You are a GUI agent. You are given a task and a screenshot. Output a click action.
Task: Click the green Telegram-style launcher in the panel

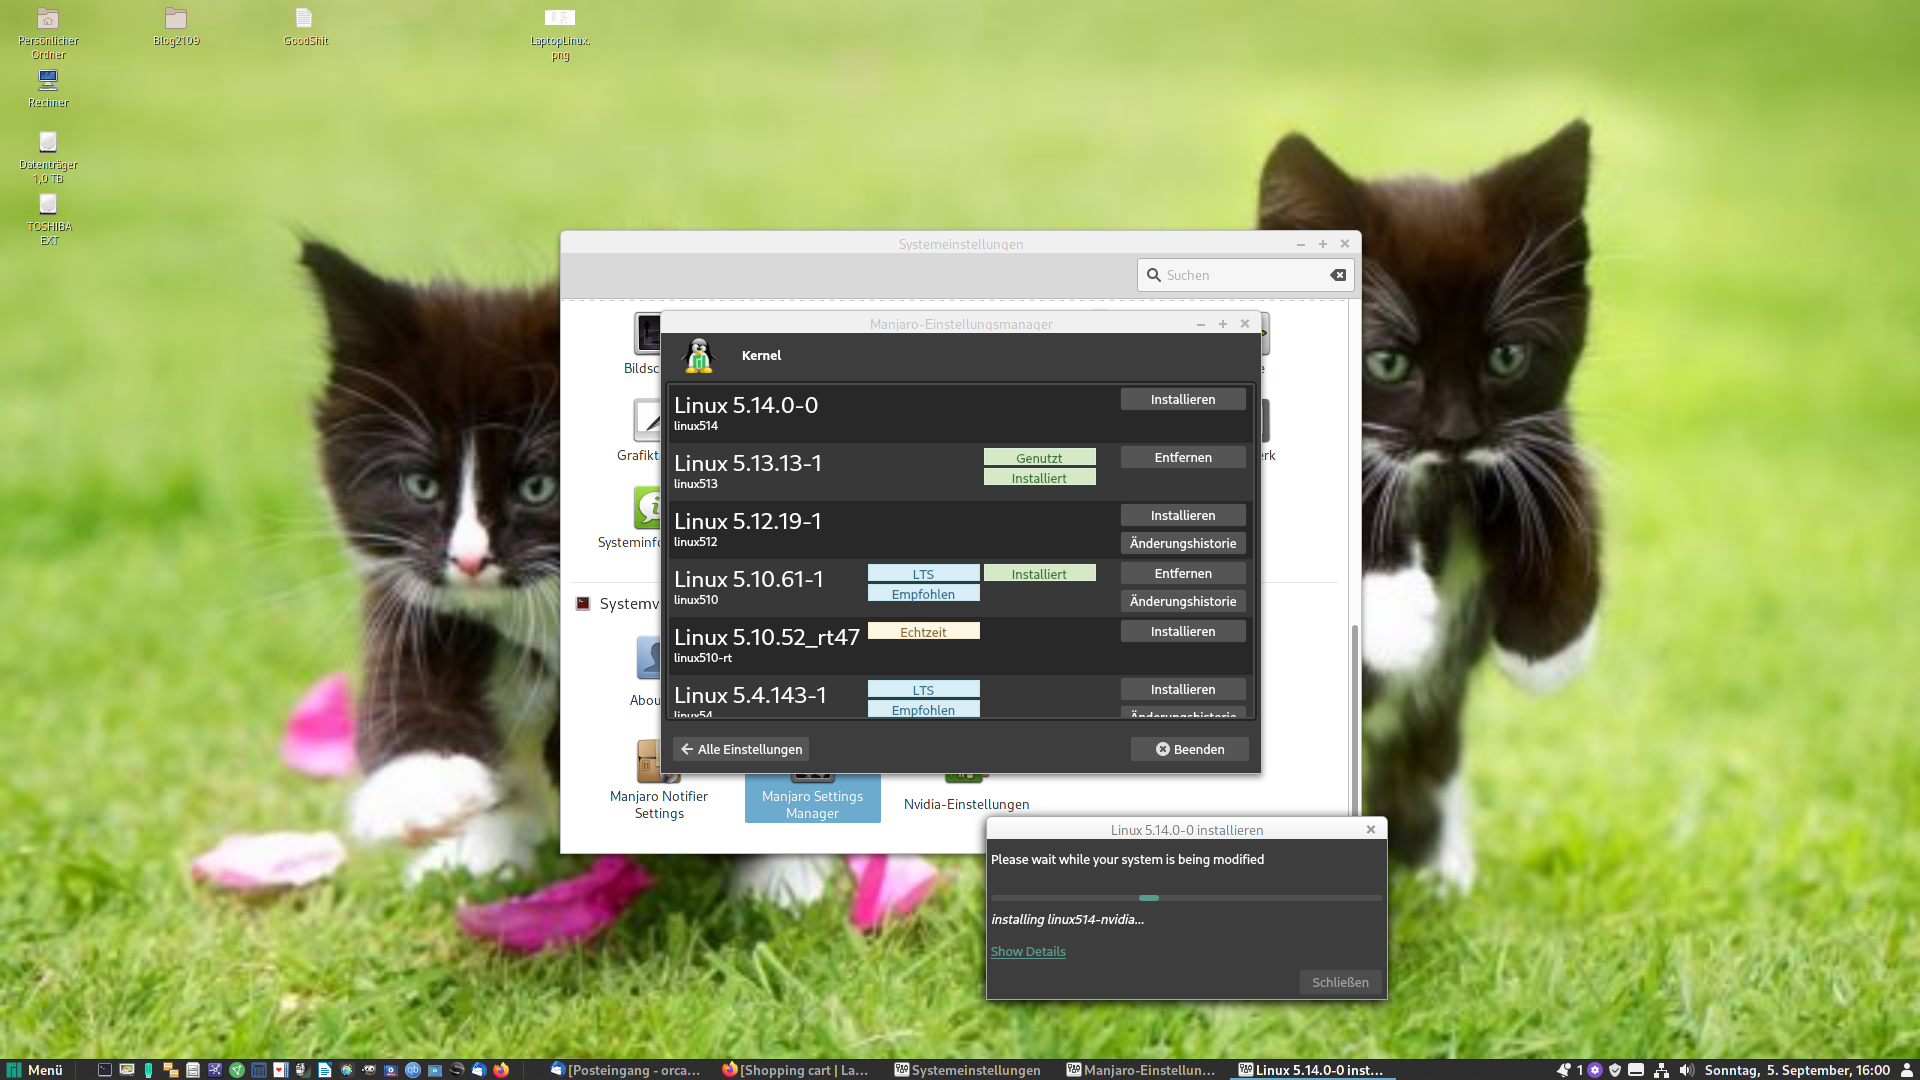point(237,1070)
